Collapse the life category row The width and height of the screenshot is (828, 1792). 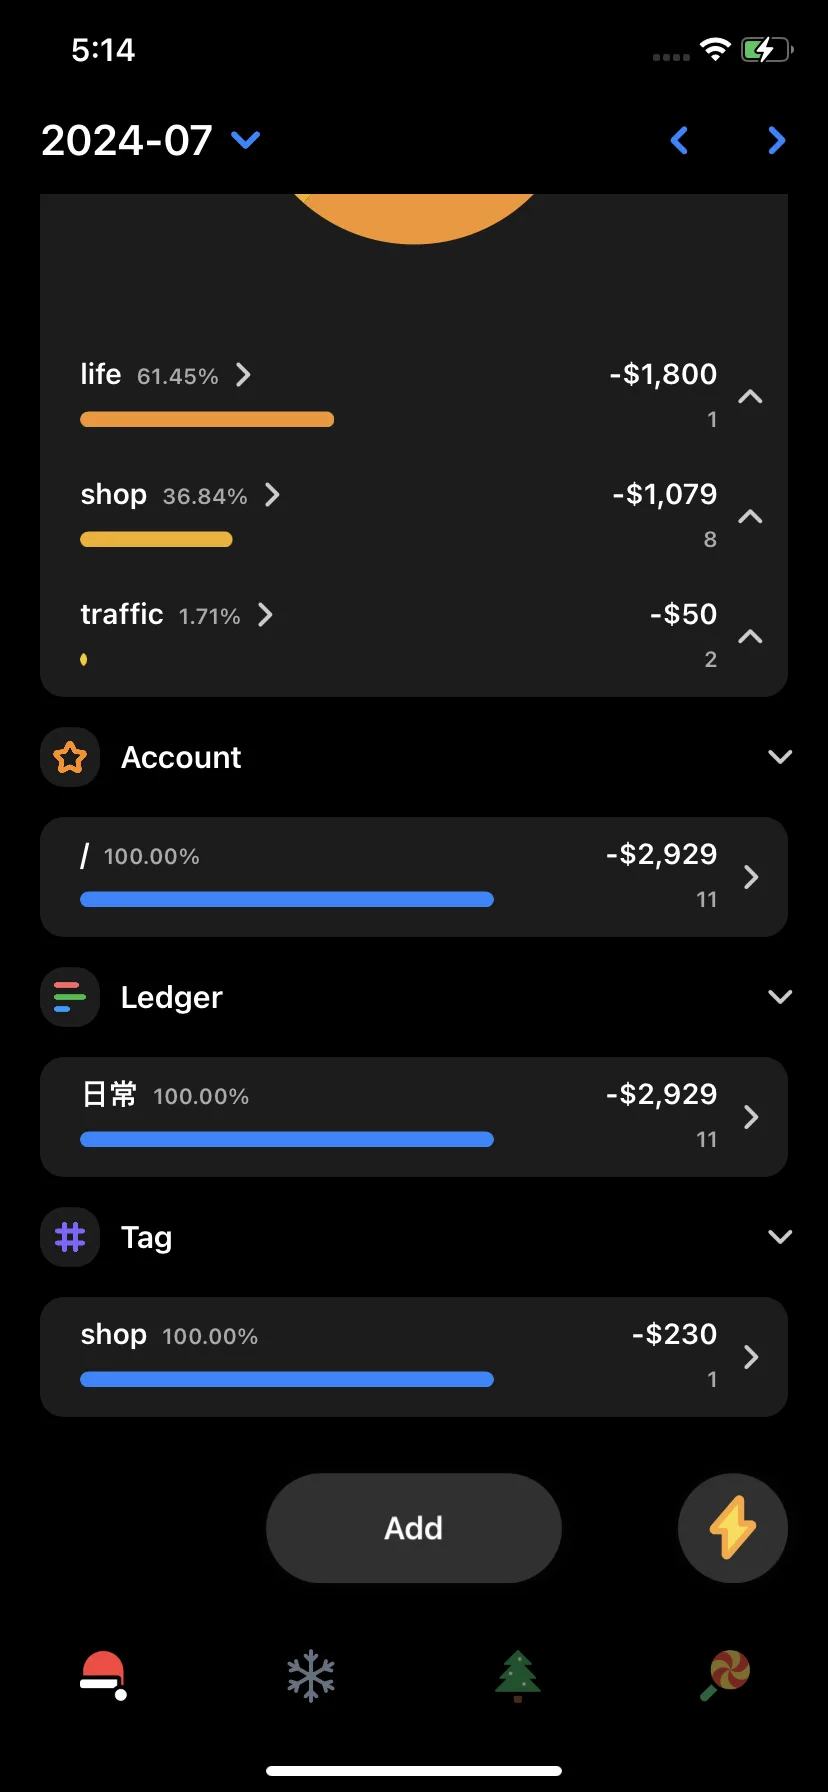coord(750,397)
